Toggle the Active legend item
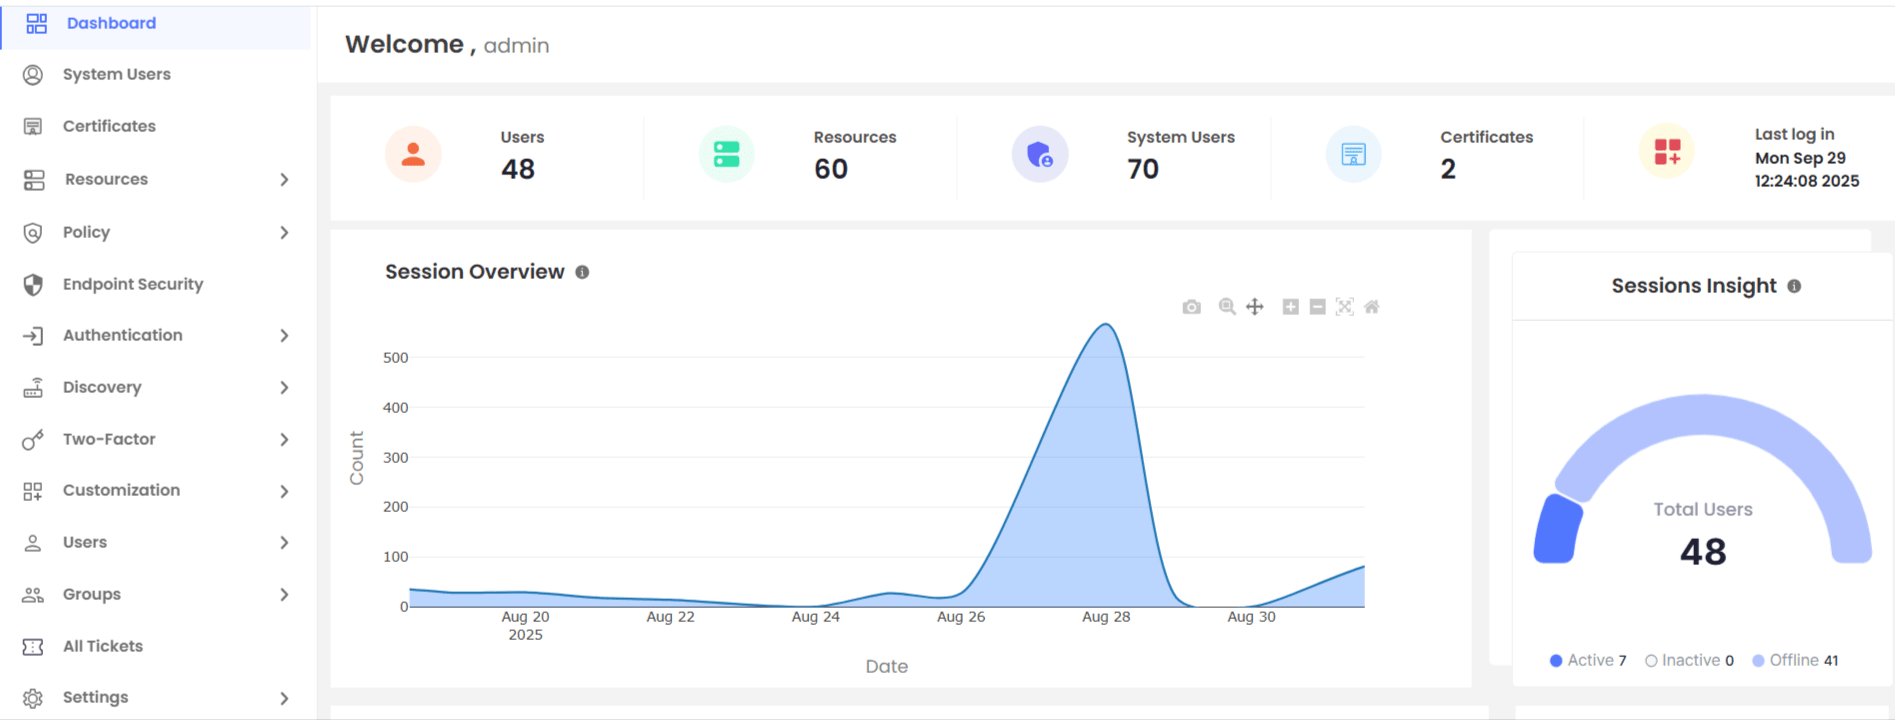The height and width of the screenshot is (720, 1895). 1588,660
